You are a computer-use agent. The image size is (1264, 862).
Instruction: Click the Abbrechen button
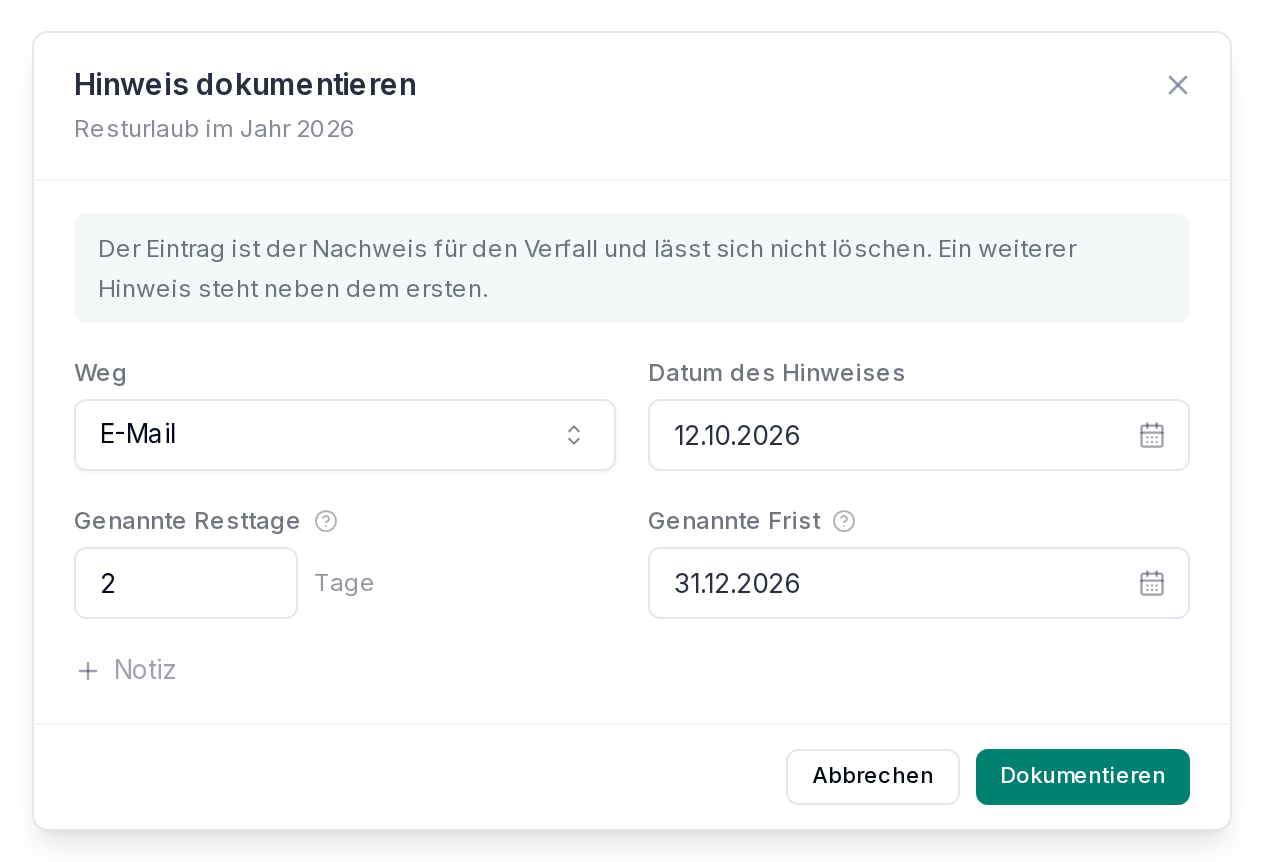[x=873, y=777]
